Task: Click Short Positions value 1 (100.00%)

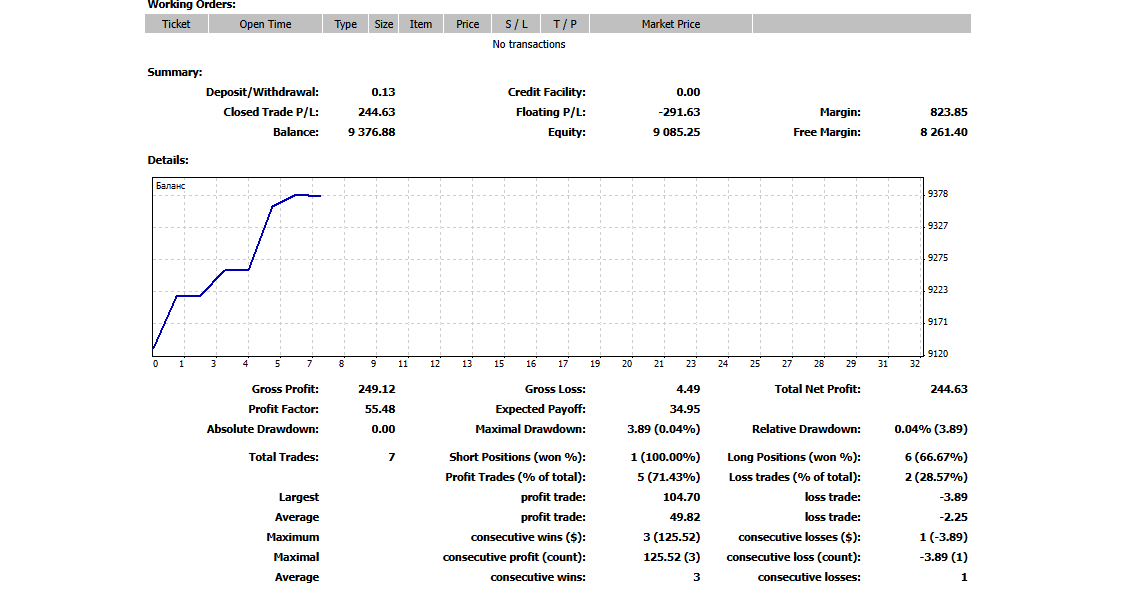Action: click(665, 458)
